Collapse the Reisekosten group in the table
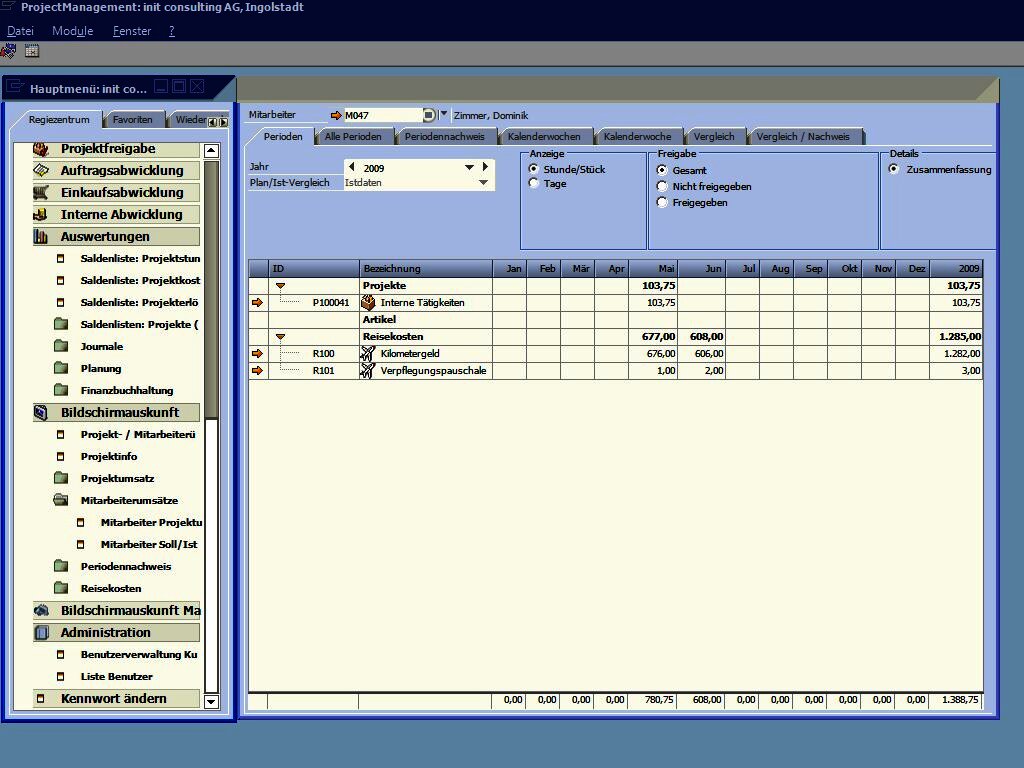Screen dimensions: 1024x768 (280, 337)
